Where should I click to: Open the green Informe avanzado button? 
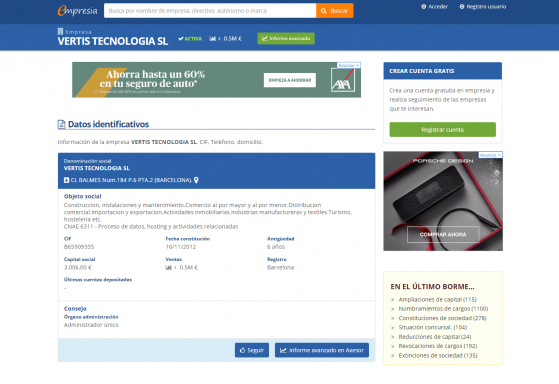coord(286,39)
